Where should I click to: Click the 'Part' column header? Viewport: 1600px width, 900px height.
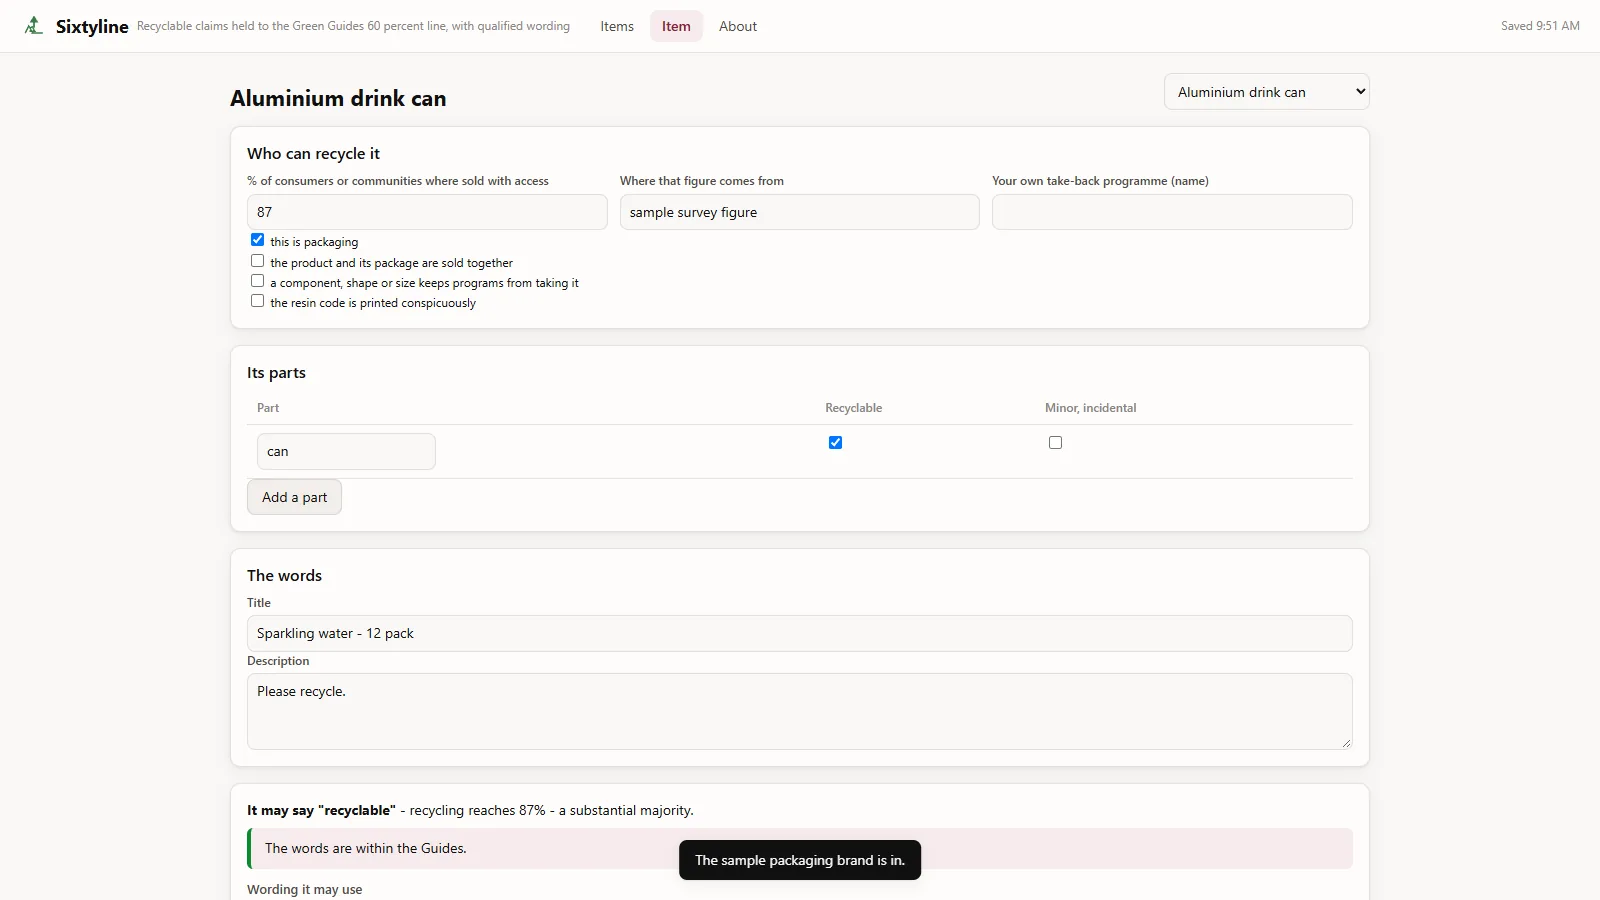pos(268,408)
